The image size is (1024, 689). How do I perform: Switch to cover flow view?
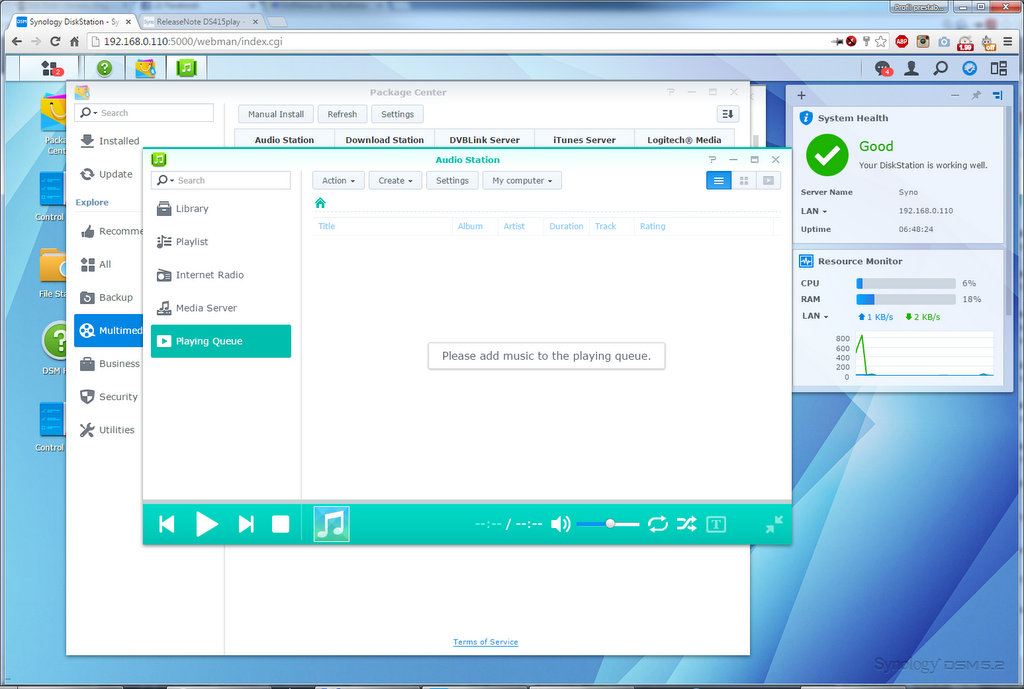coord(768,181)
